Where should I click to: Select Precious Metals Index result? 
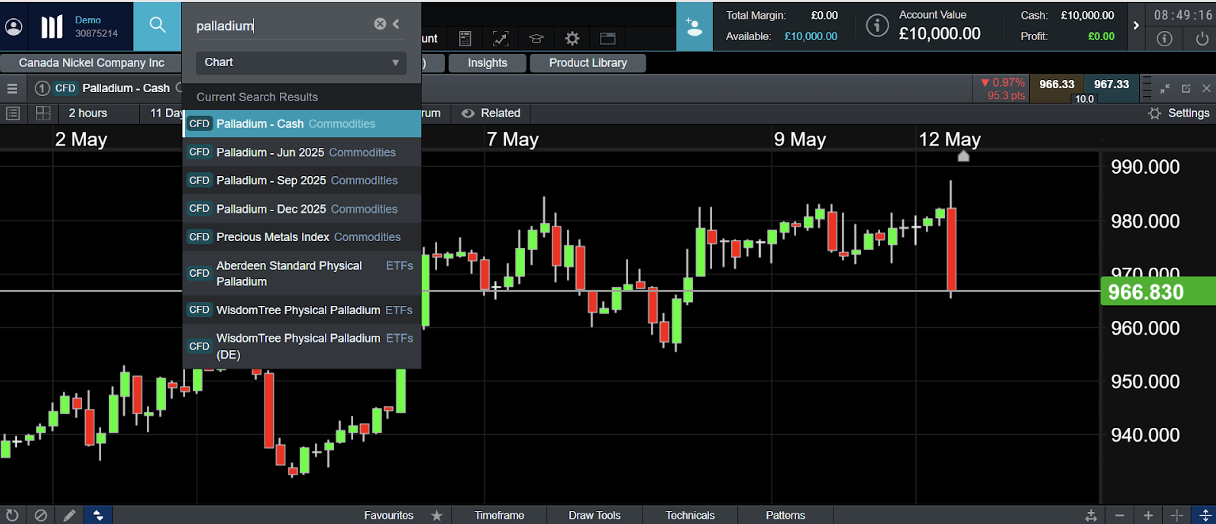301,237
